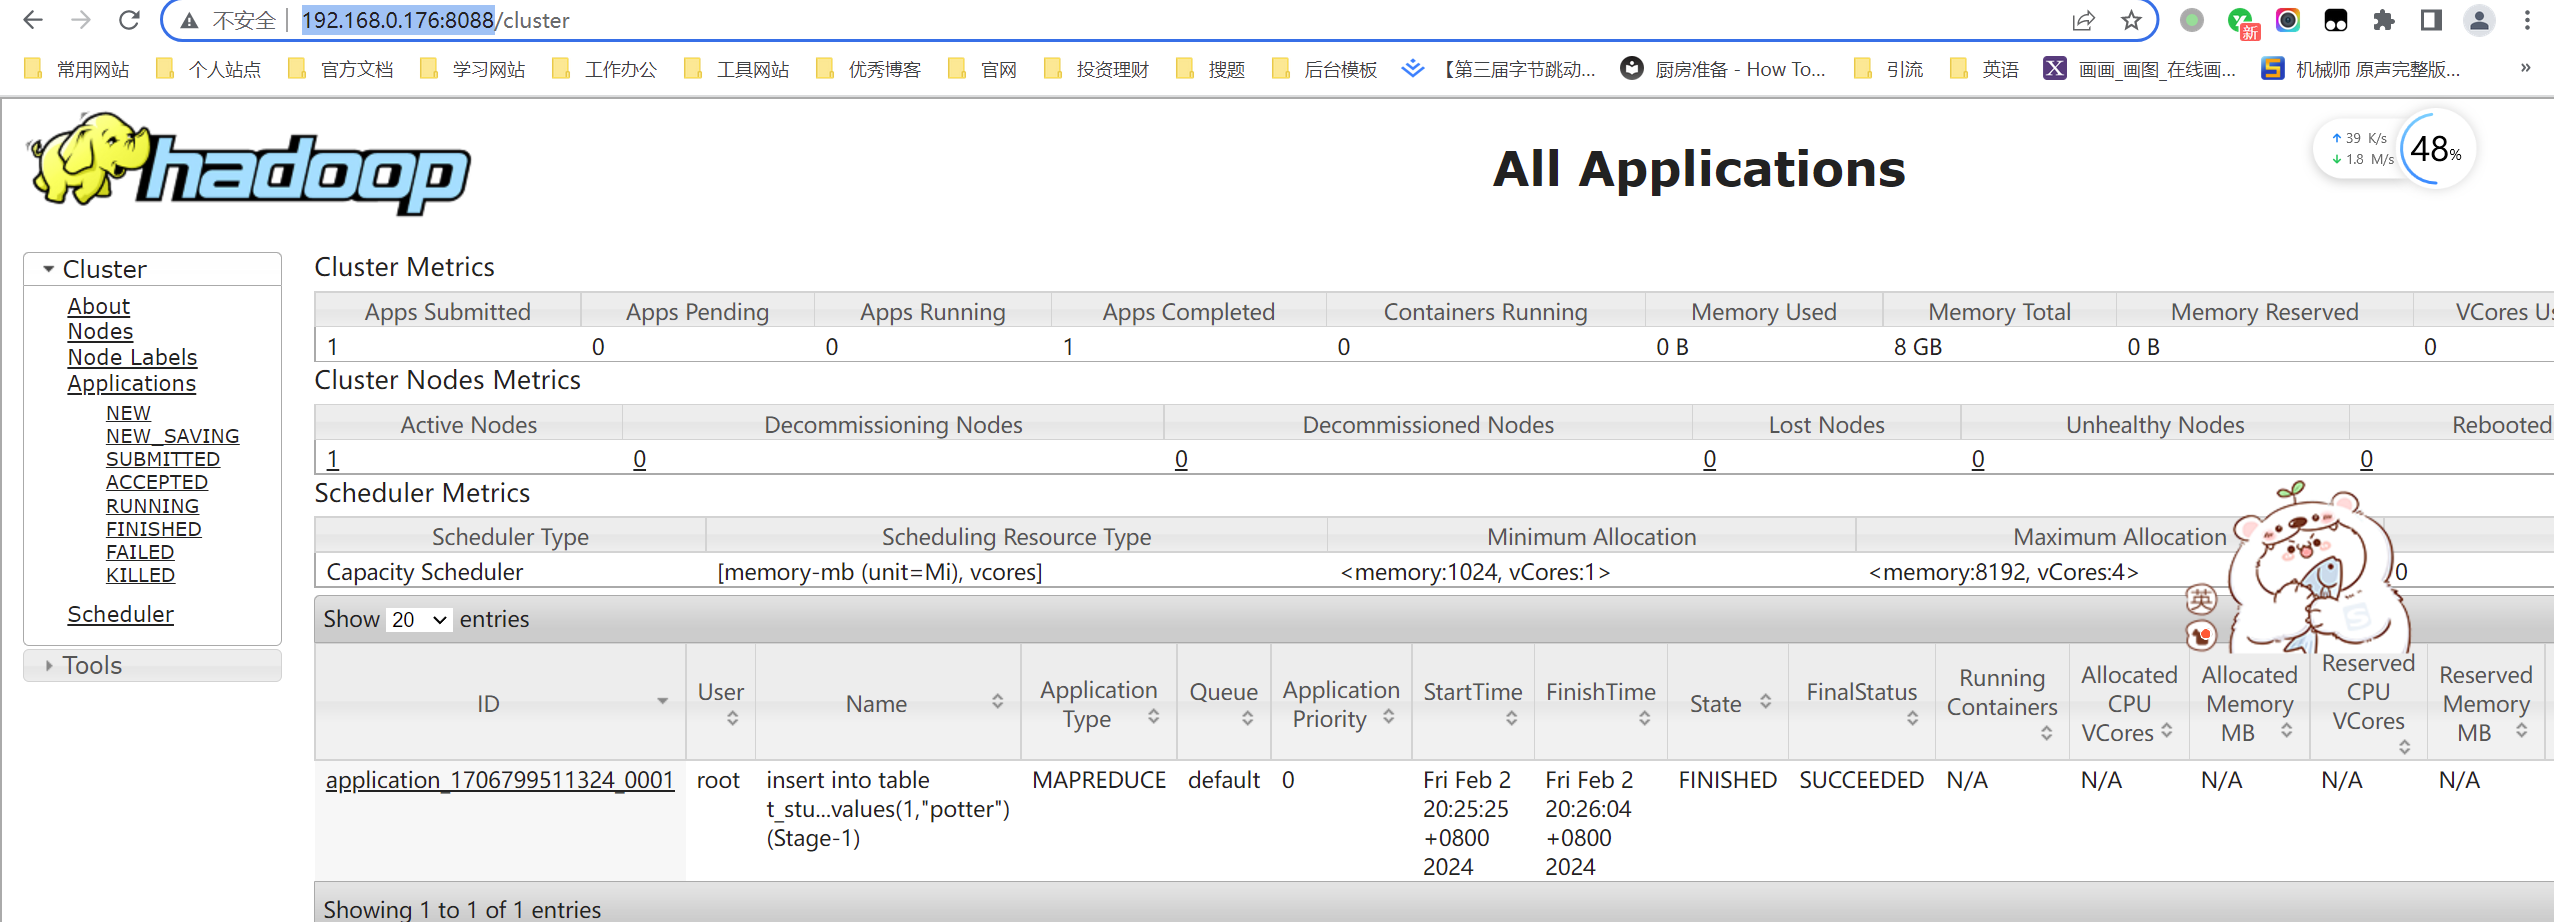Open the Applications link
Image resolution: width=2554 pixels, height=922 pixels.
132,383
